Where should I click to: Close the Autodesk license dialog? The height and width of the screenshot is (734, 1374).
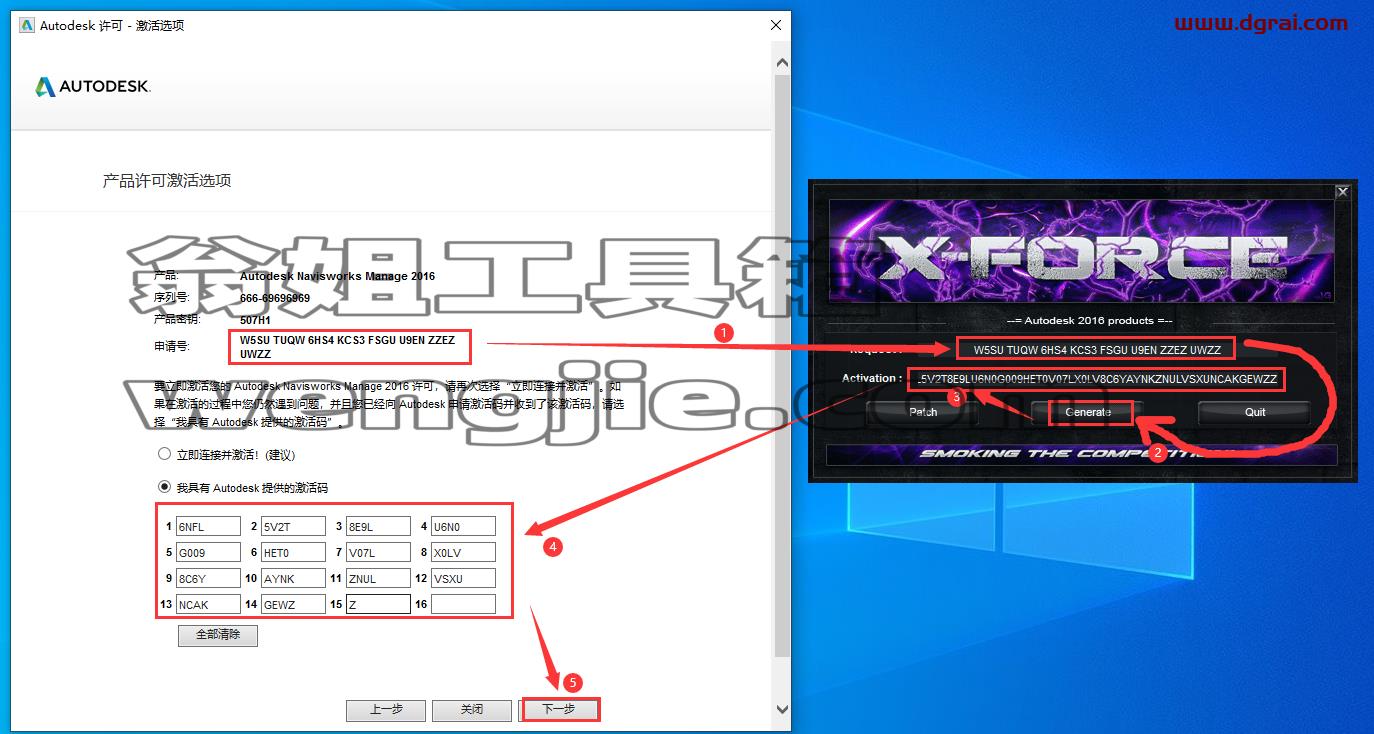[x=775, y=25]
